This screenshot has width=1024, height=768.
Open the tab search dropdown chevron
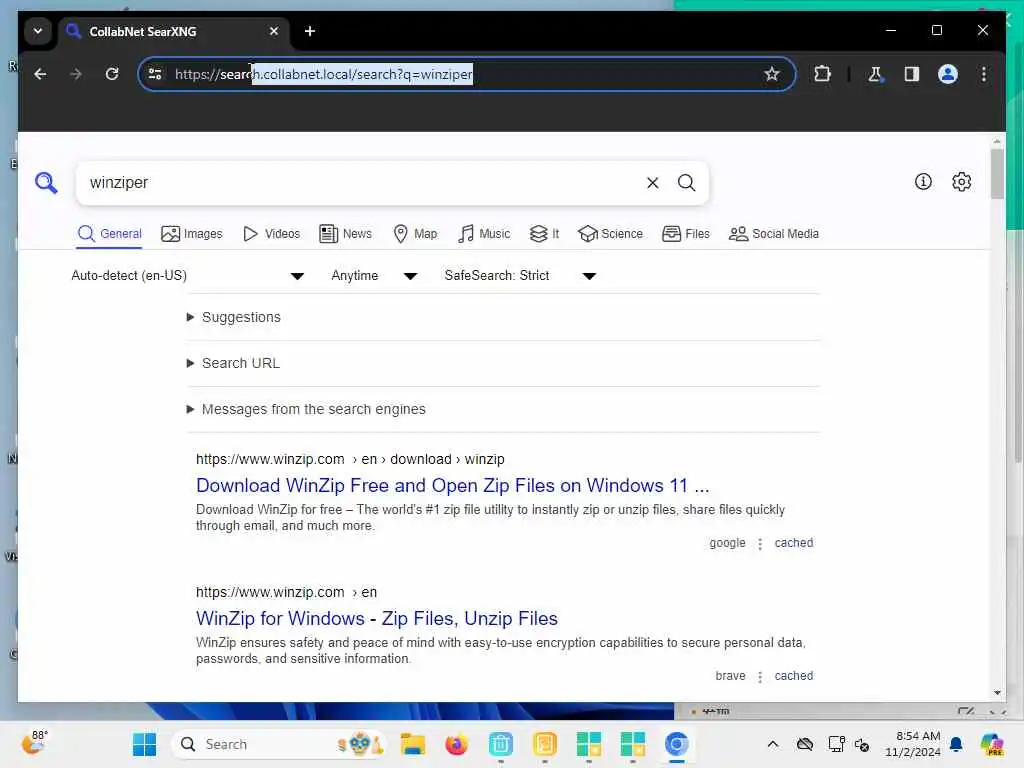tap(38, 31)
